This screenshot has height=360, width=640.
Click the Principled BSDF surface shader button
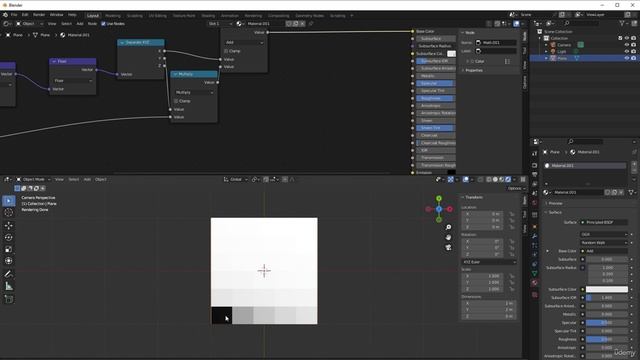click(604, 222)
